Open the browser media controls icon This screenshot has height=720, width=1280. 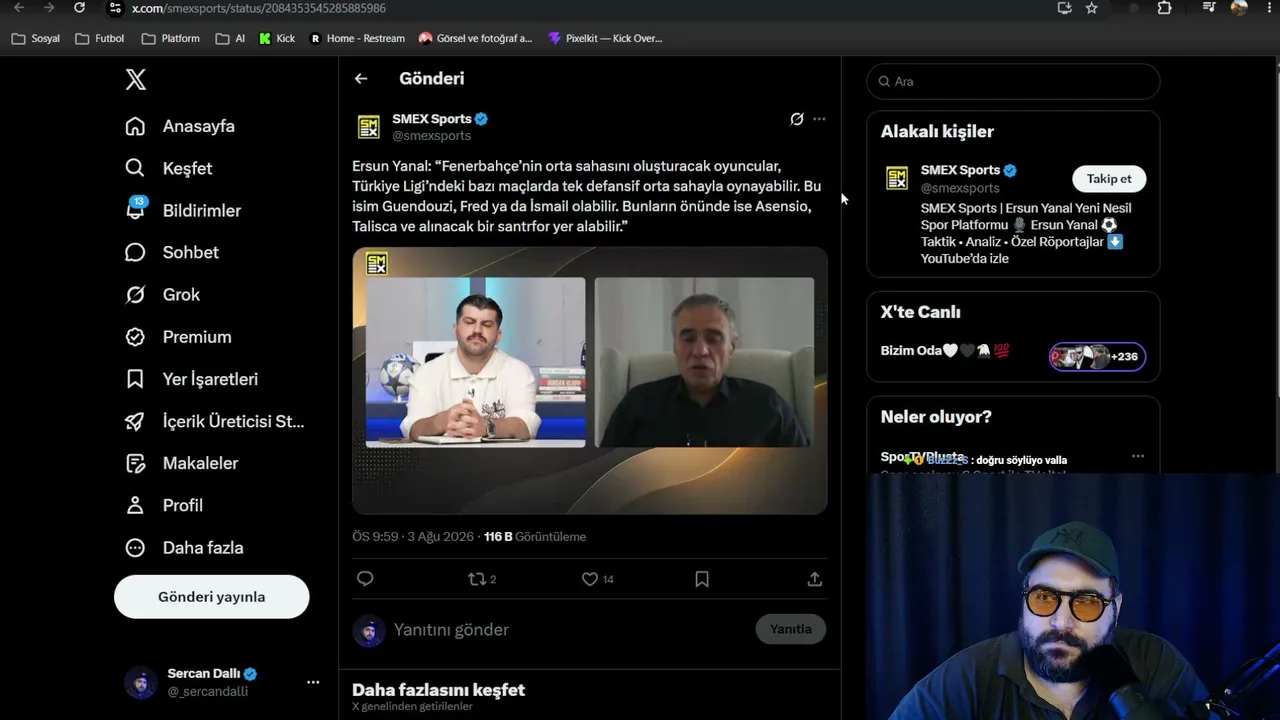pyautogui.click(x=1210, y=8)
